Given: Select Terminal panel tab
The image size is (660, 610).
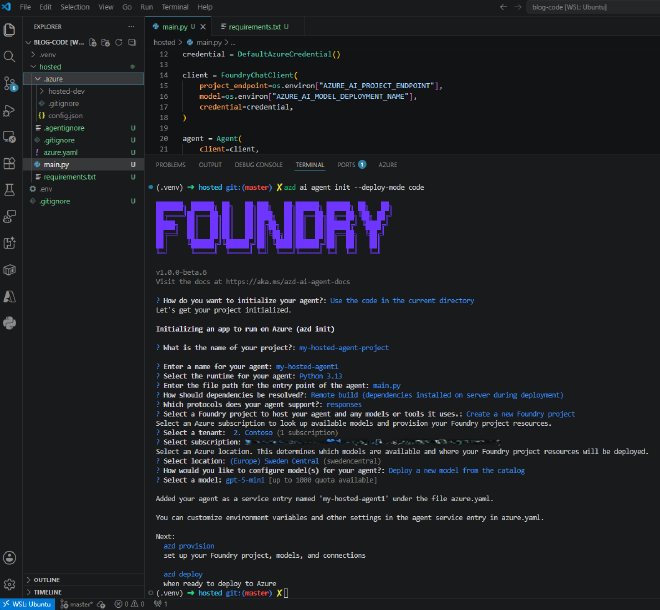Looking at the screenshot, I should [x=310, y=165].
